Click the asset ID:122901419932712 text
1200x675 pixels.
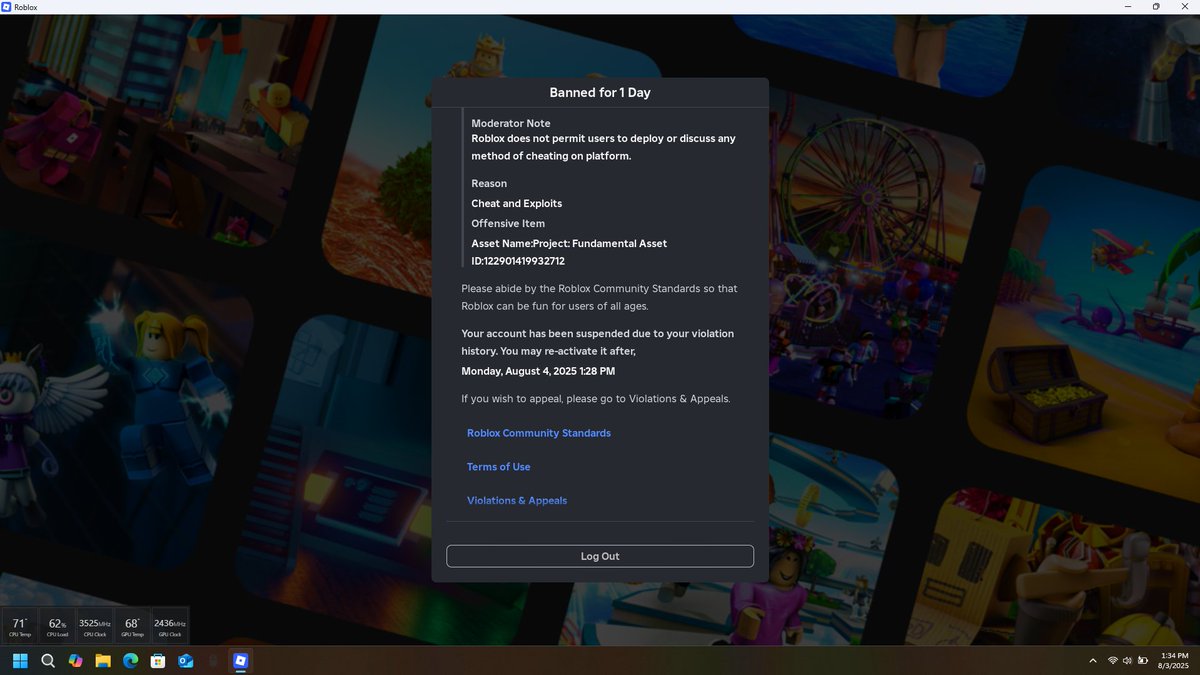[x=518, y=261]
